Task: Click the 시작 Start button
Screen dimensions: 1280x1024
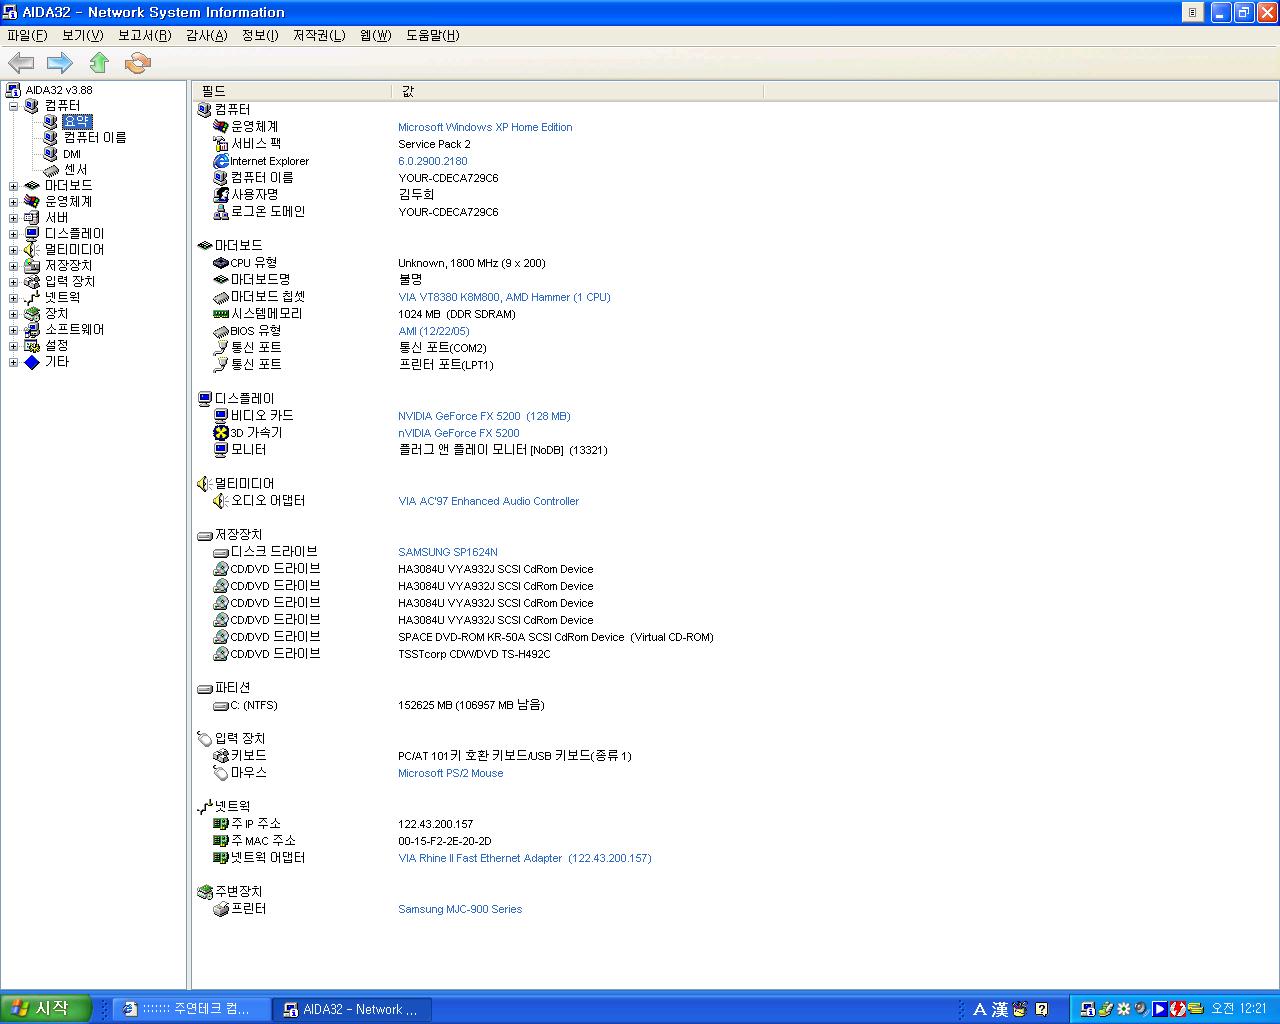Action: (x=46, y=1009)
